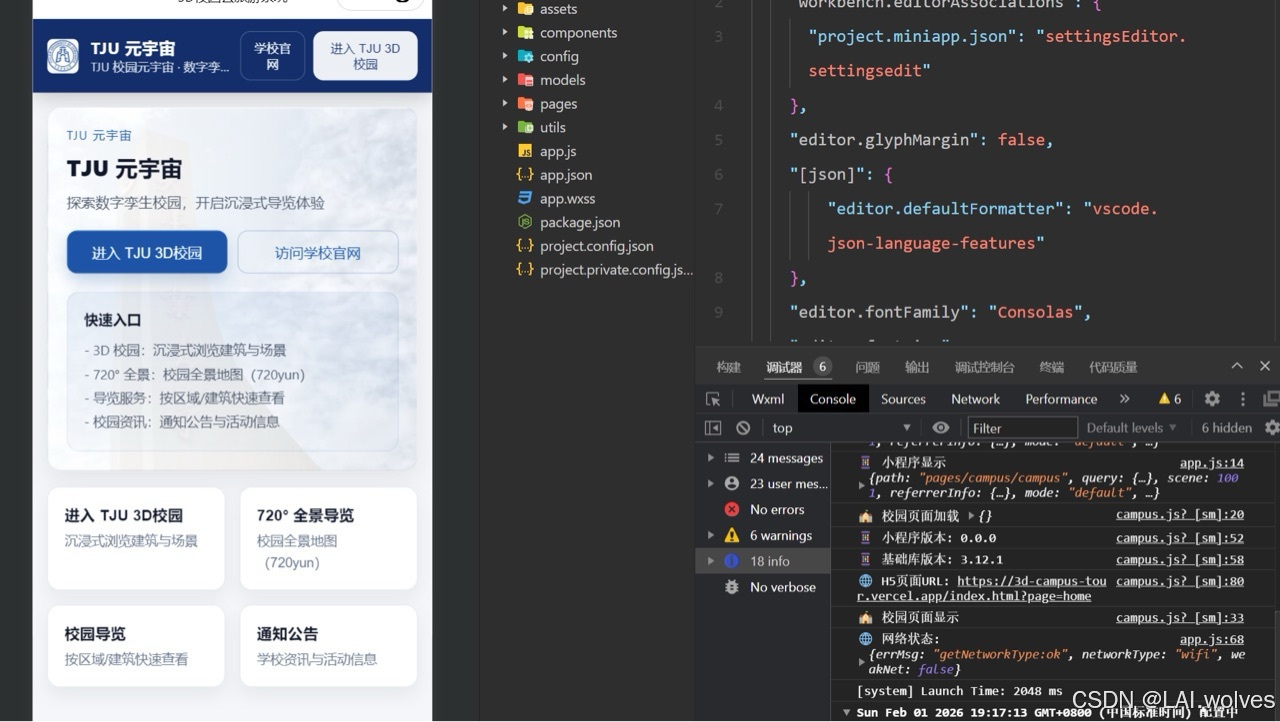Open the 校园导览 card

136,646
